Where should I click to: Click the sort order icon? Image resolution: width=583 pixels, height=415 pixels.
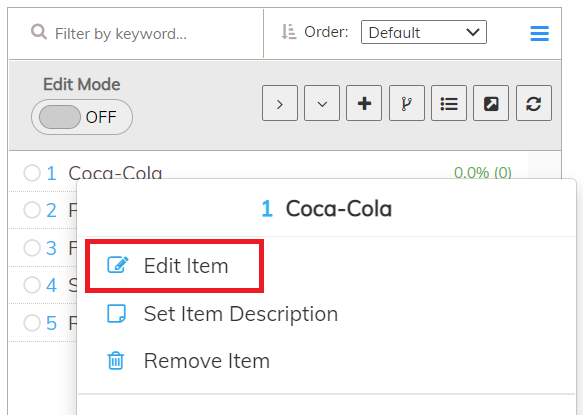coord(289,32)
